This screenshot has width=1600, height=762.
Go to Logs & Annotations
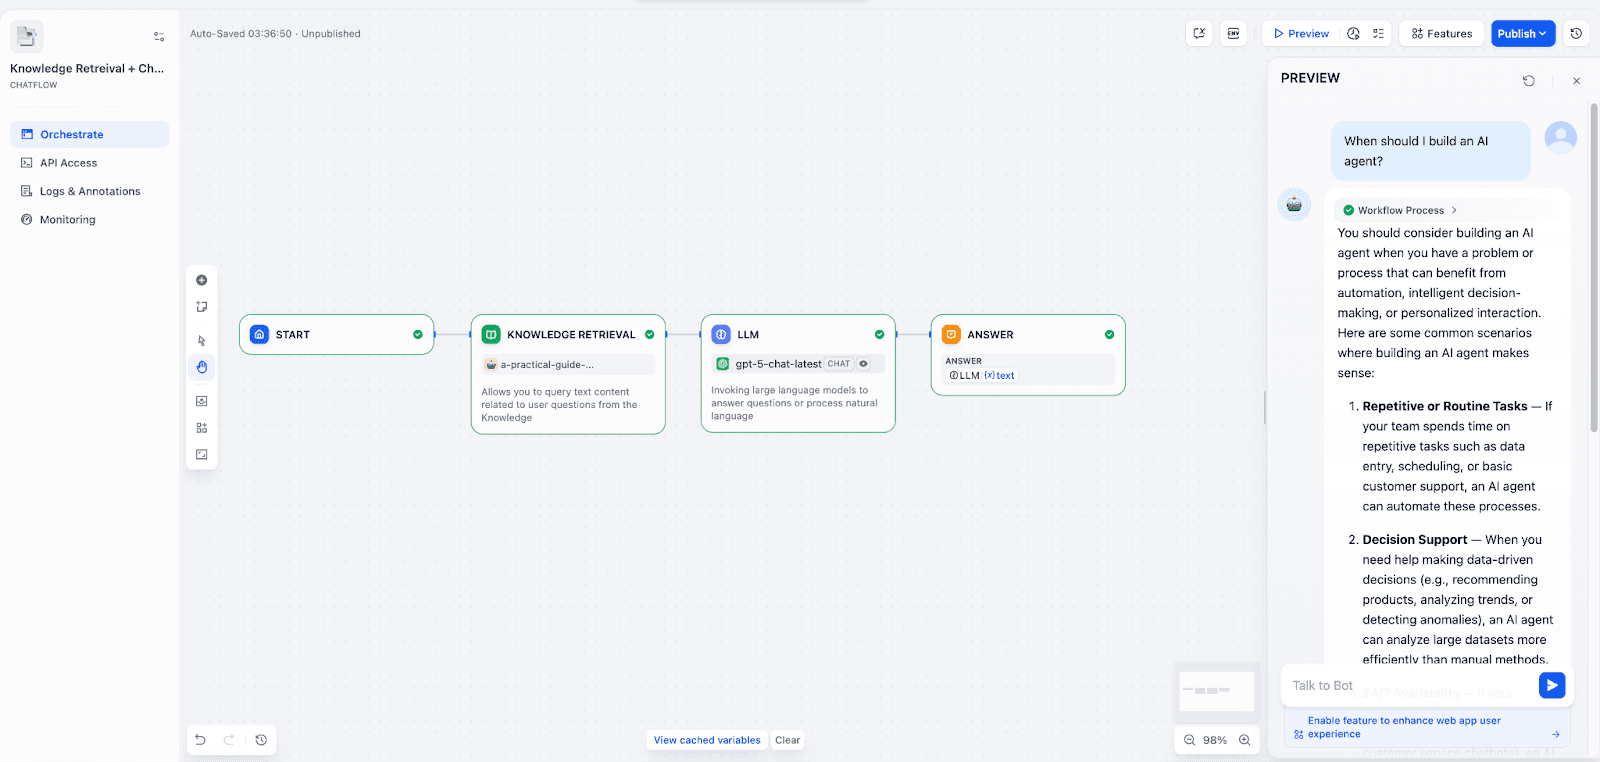(x=89, y=191)
